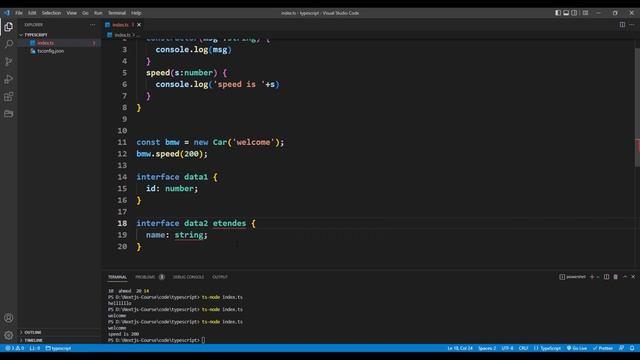
Task: Open editor more actions menu
Action: pos(631,25)
